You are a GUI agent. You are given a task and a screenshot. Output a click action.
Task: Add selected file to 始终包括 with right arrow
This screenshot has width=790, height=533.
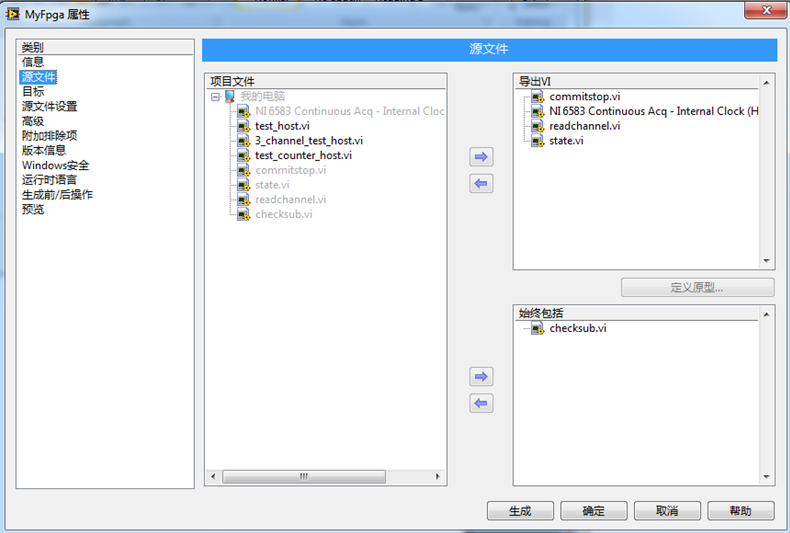pos(481,376)
